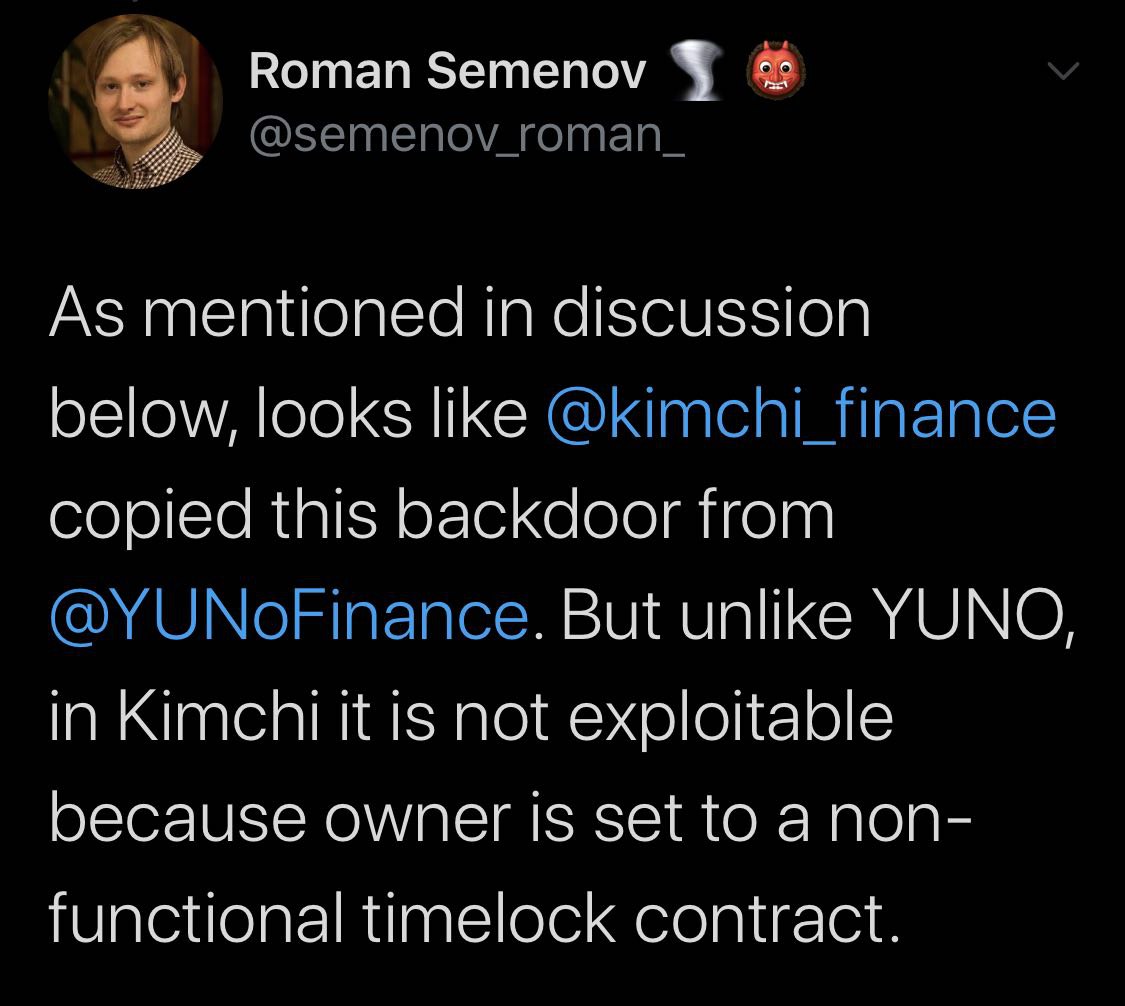Click the word "owner" in the tweet
This screenshot has width=1125, height=1006.
(417, 819)
